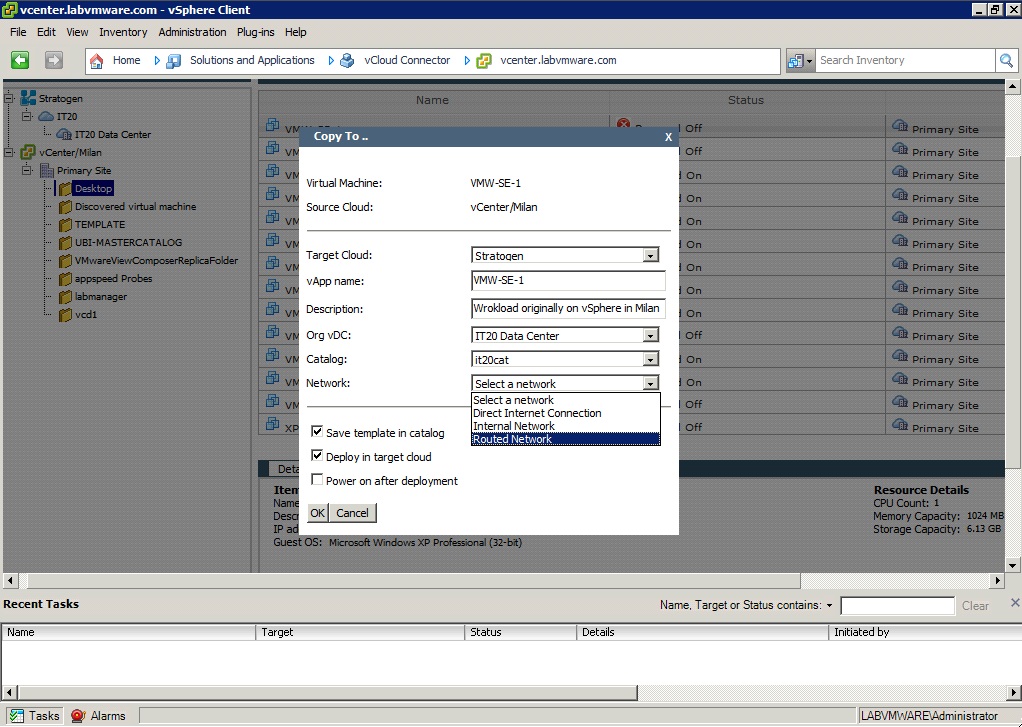Click the appspeed Probes folder icon
Viewport: 1022px width, 727px height.
[x=65, y=279]
